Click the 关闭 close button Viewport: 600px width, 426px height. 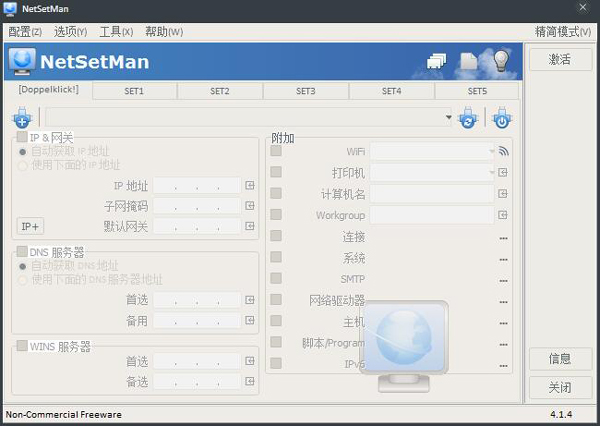pyautogui.click(x=560, y=388)
